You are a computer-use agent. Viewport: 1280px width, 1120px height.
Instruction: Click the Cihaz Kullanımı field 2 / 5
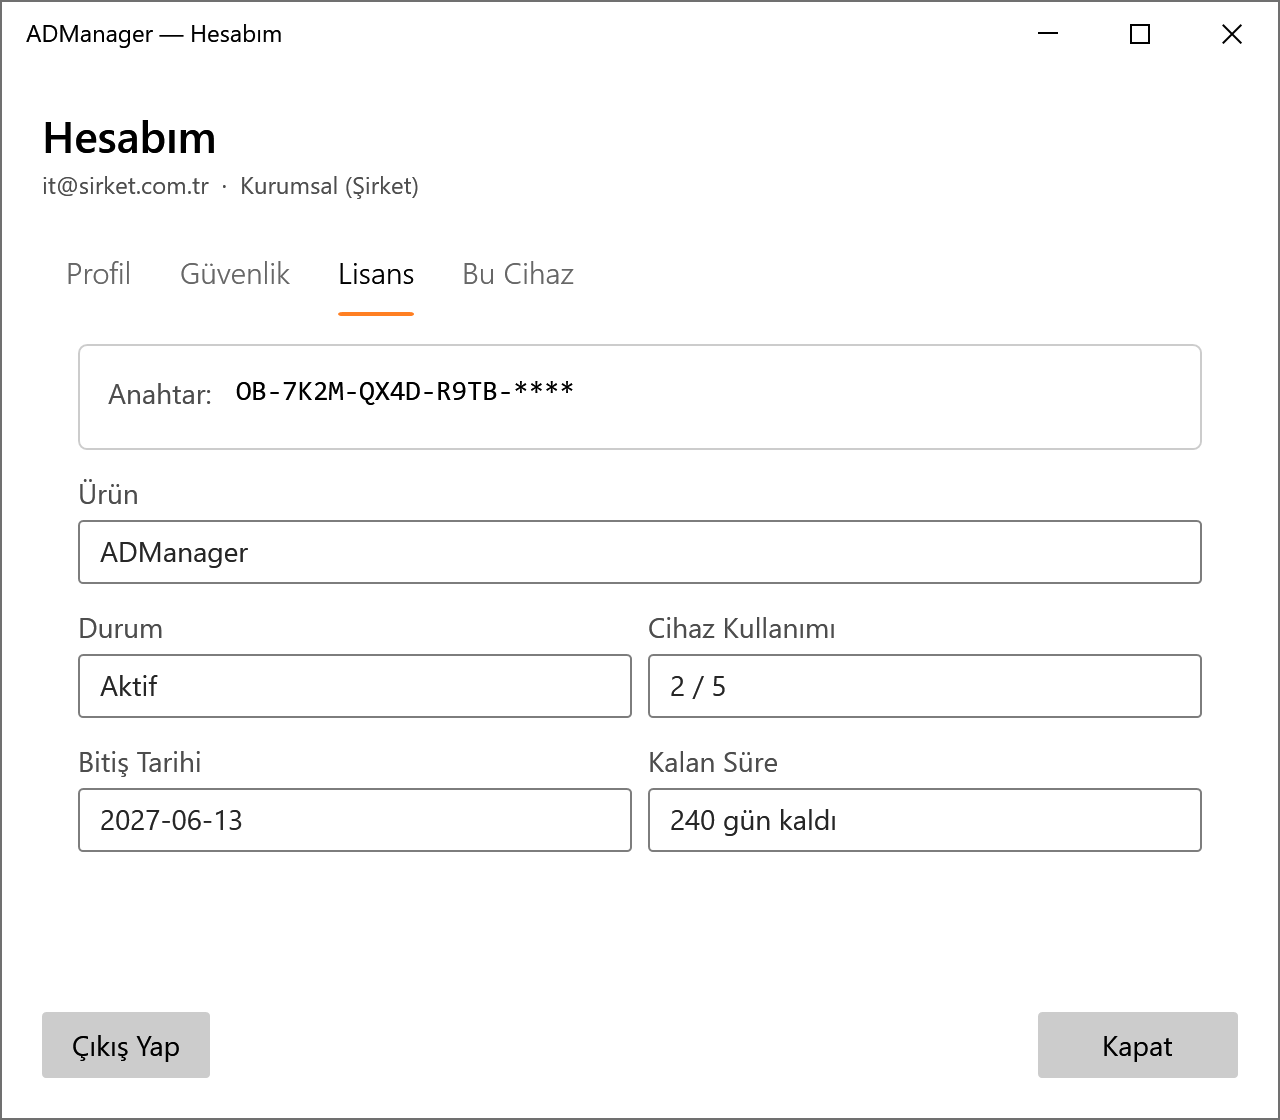pos(925,686)
